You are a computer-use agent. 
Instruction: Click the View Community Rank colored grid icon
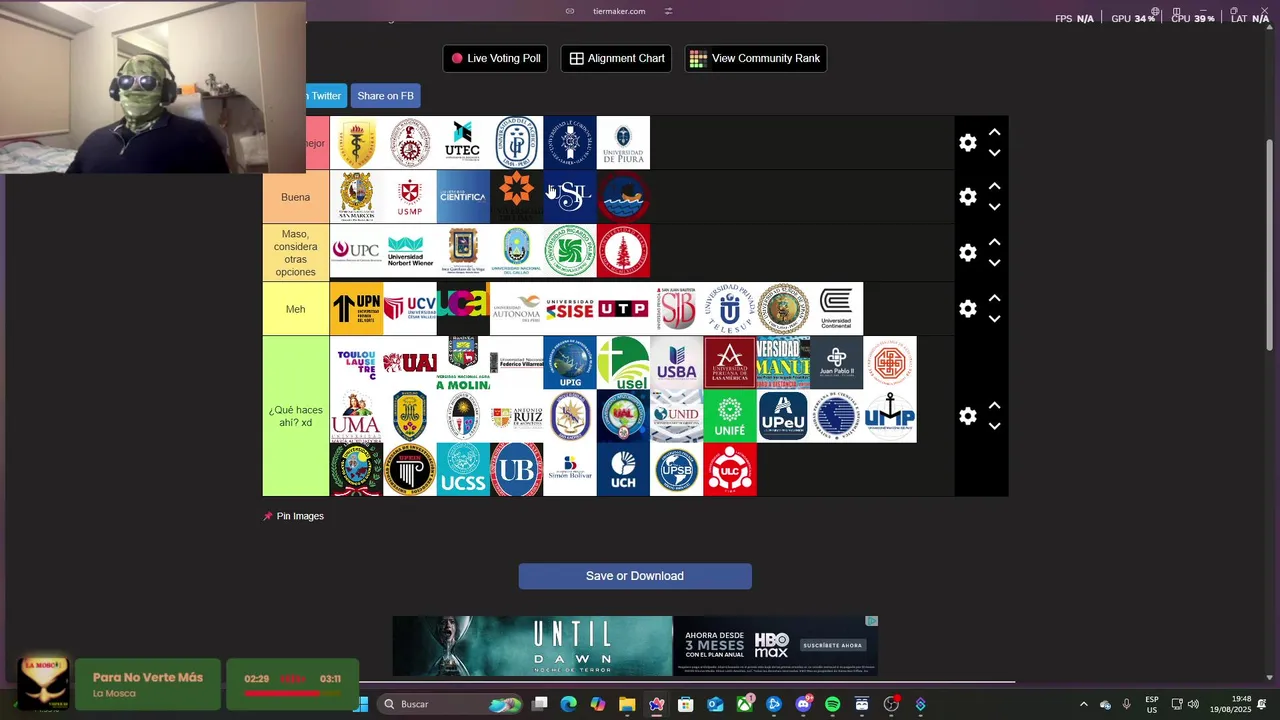(698, 59)
